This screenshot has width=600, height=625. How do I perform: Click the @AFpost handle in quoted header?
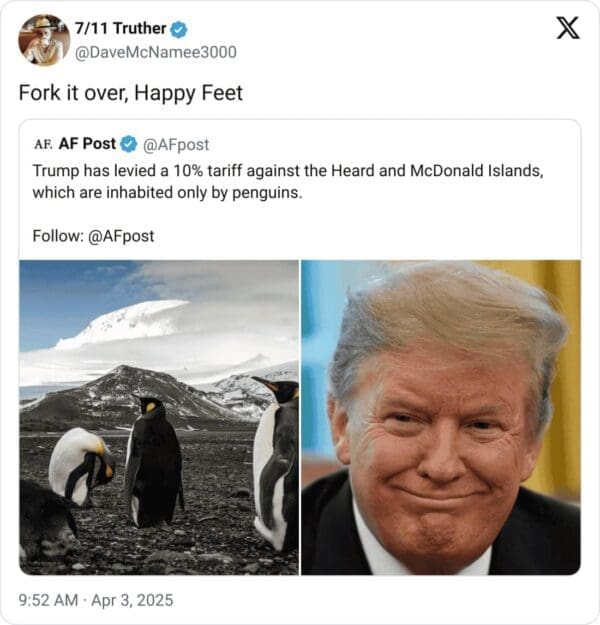click(176, 145)
